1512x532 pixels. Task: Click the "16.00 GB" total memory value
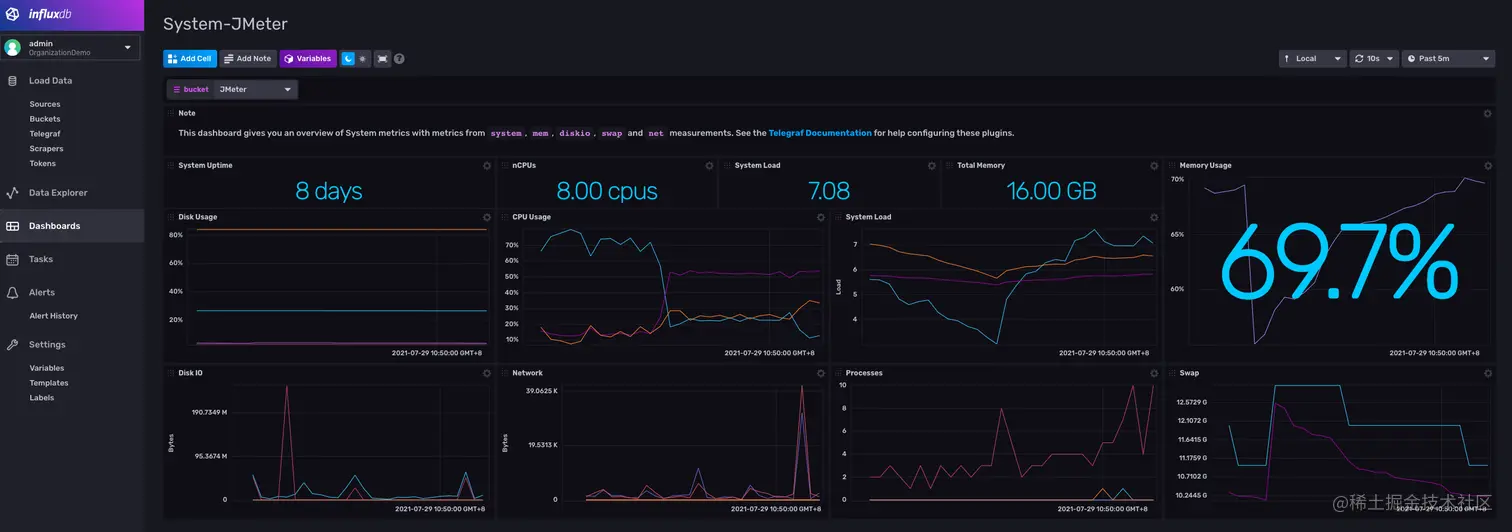pos(1051,190)
